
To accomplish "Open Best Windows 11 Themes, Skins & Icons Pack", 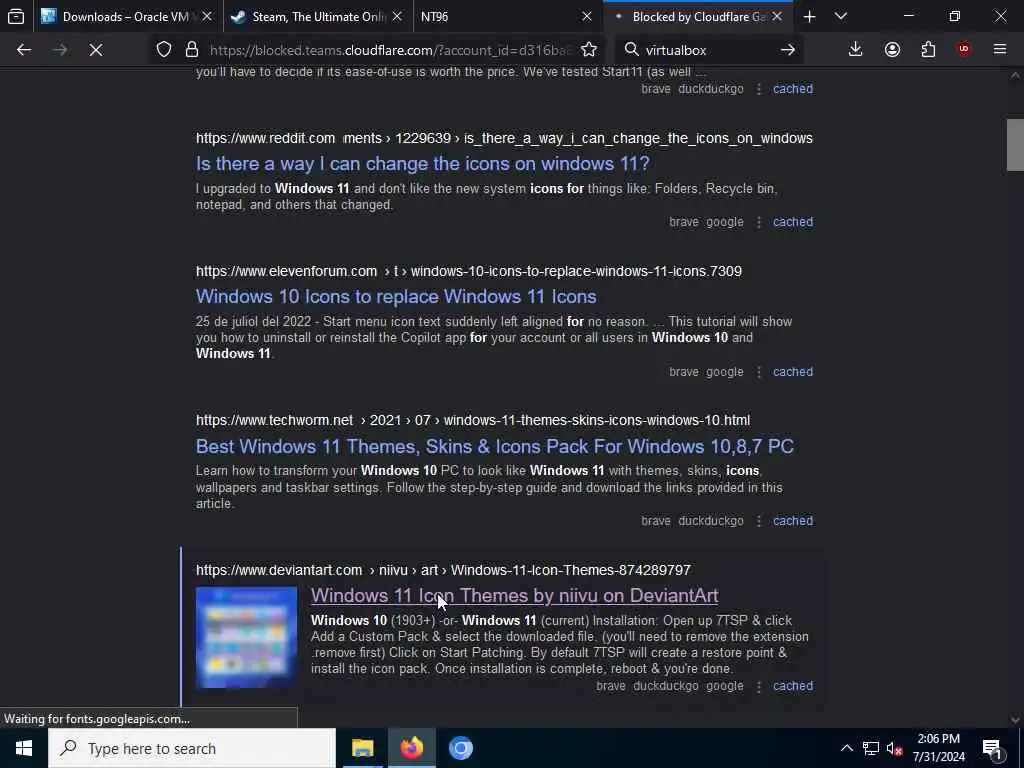I will click(494, 447).
